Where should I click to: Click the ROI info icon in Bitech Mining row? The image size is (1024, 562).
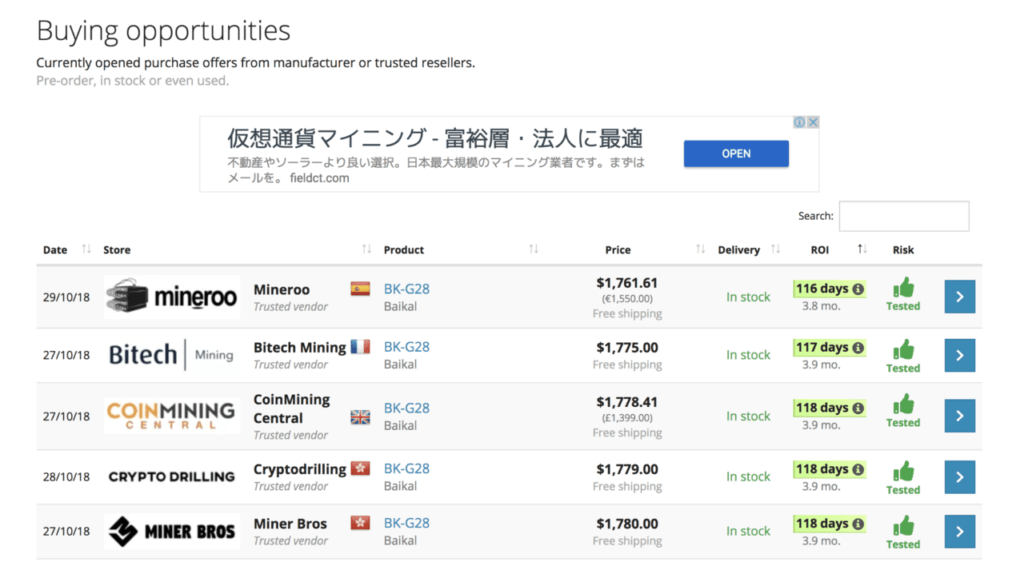858,347
